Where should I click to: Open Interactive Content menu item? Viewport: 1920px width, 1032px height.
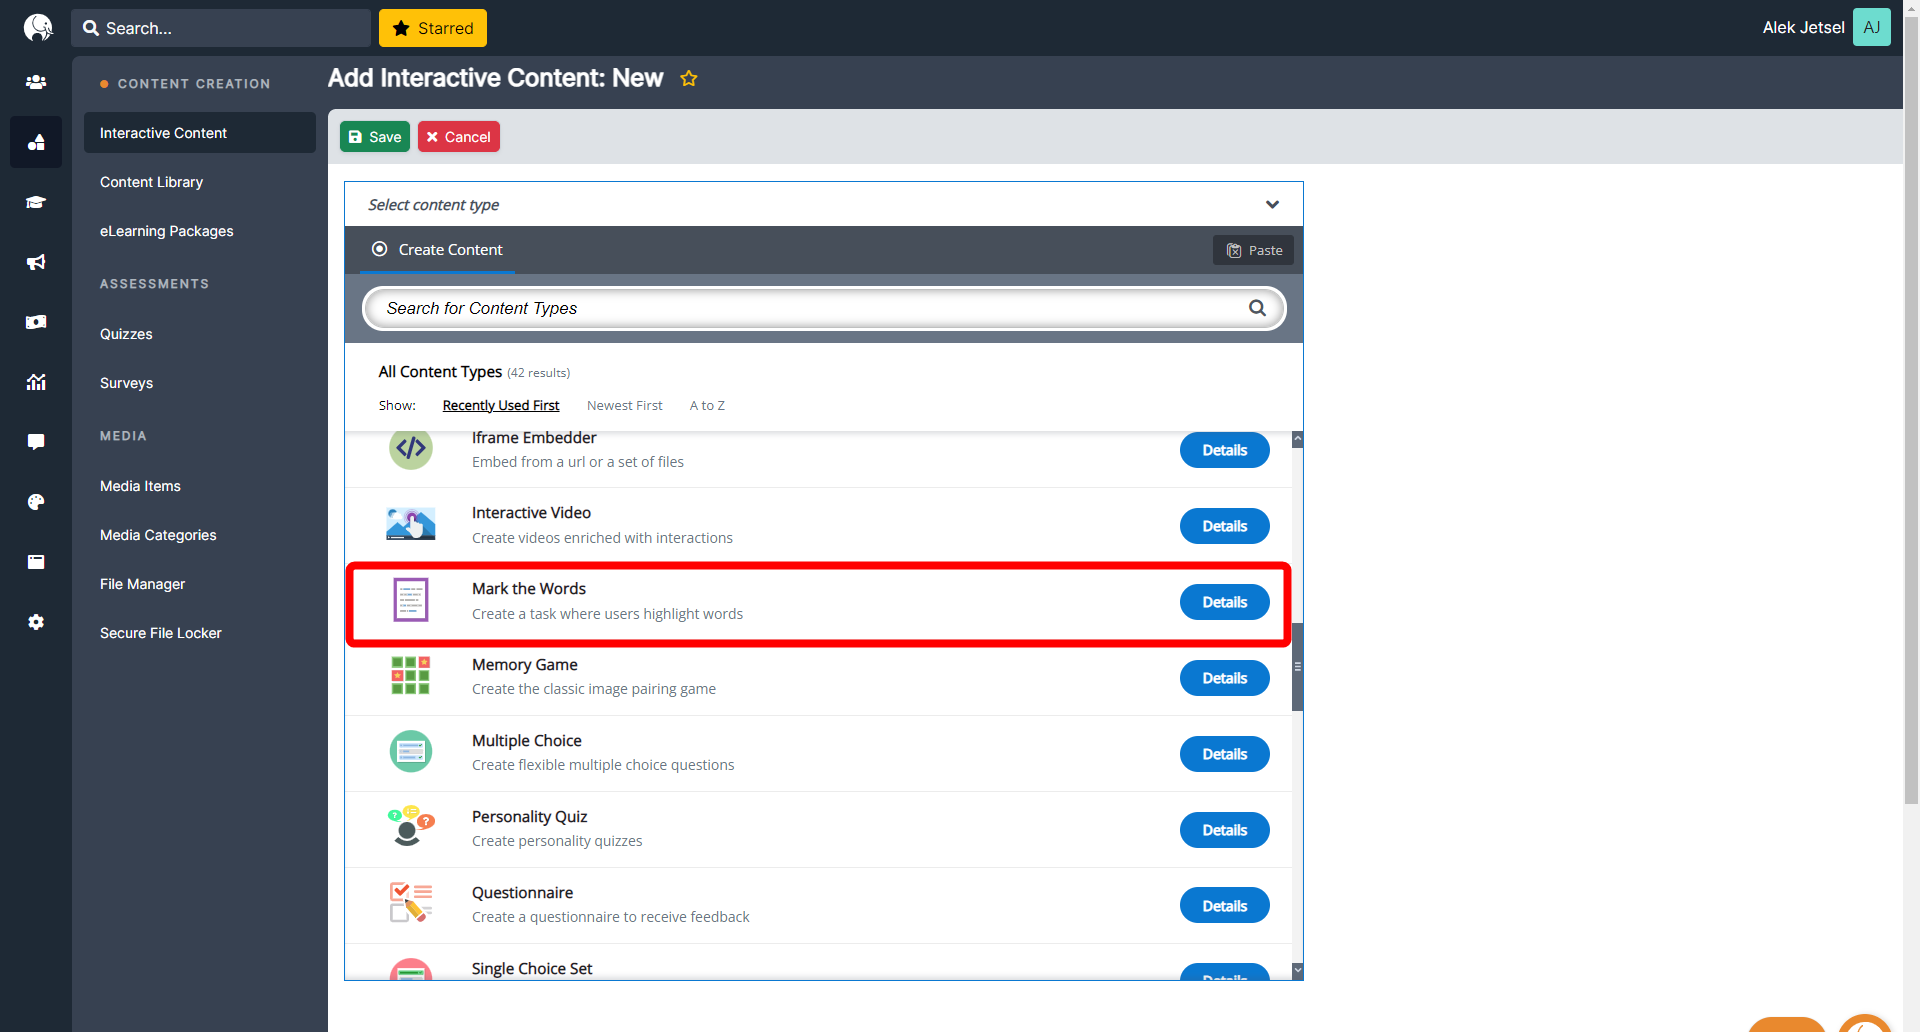(200, 133)
